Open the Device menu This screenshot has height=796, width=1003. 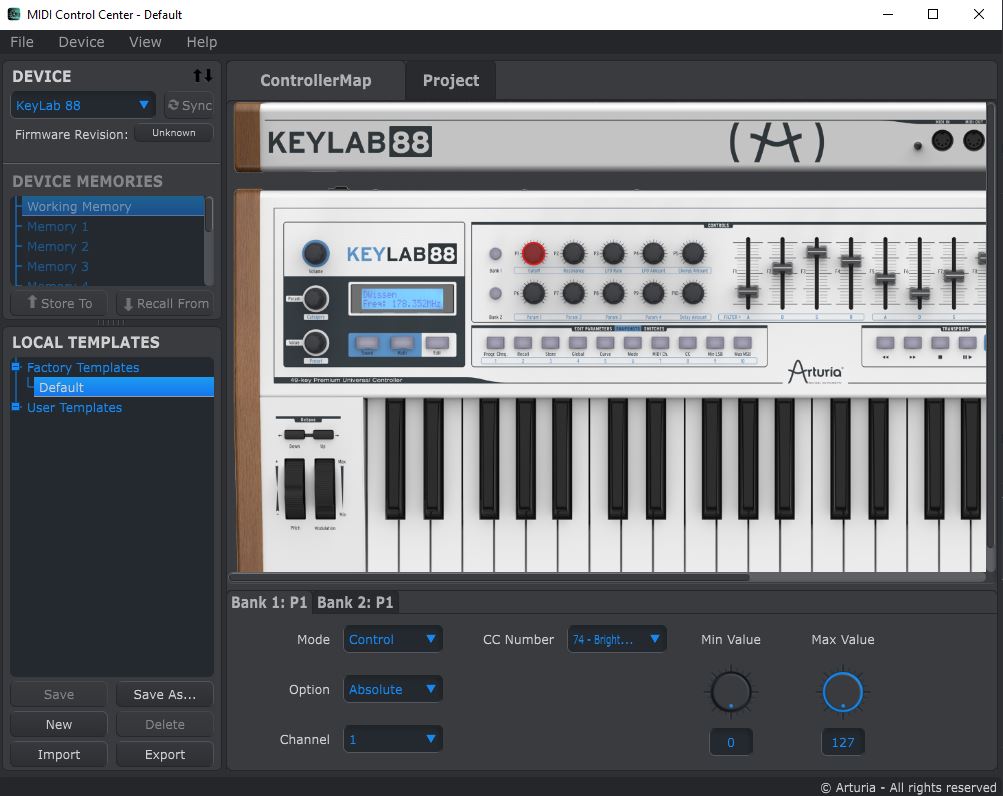coord(81,42)
